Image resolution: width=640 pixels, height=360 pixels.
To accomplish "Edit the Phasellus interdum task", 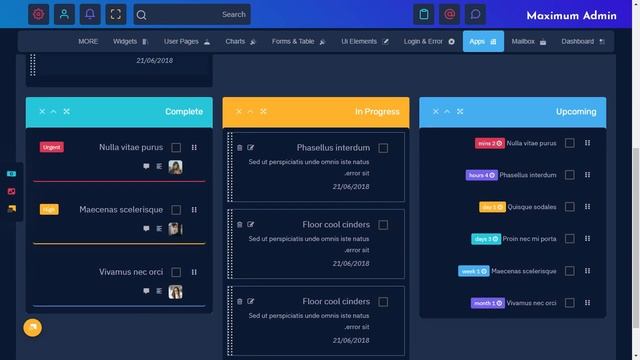I will pyautogui.click(x=251, y=147).
